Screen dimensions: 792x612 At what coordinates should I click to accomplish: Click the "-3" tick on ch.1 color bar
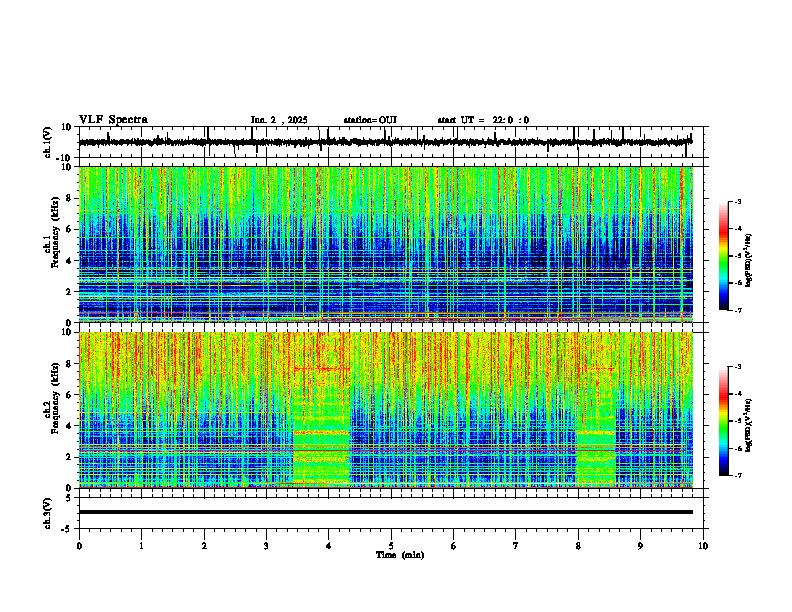pyautogui.click(x=738, y=202)
